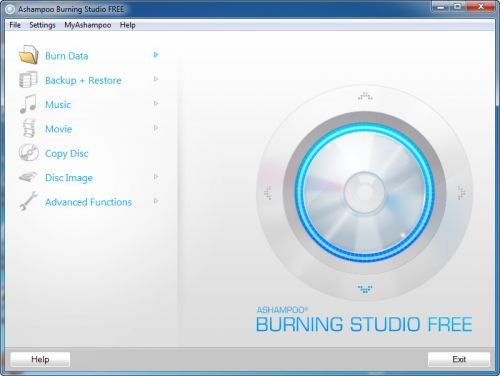Image resolution: width=500 pixels, height=376 pixels.
Task: Click the dotted arrow above the disc
Action: click(x=365, y=96)
